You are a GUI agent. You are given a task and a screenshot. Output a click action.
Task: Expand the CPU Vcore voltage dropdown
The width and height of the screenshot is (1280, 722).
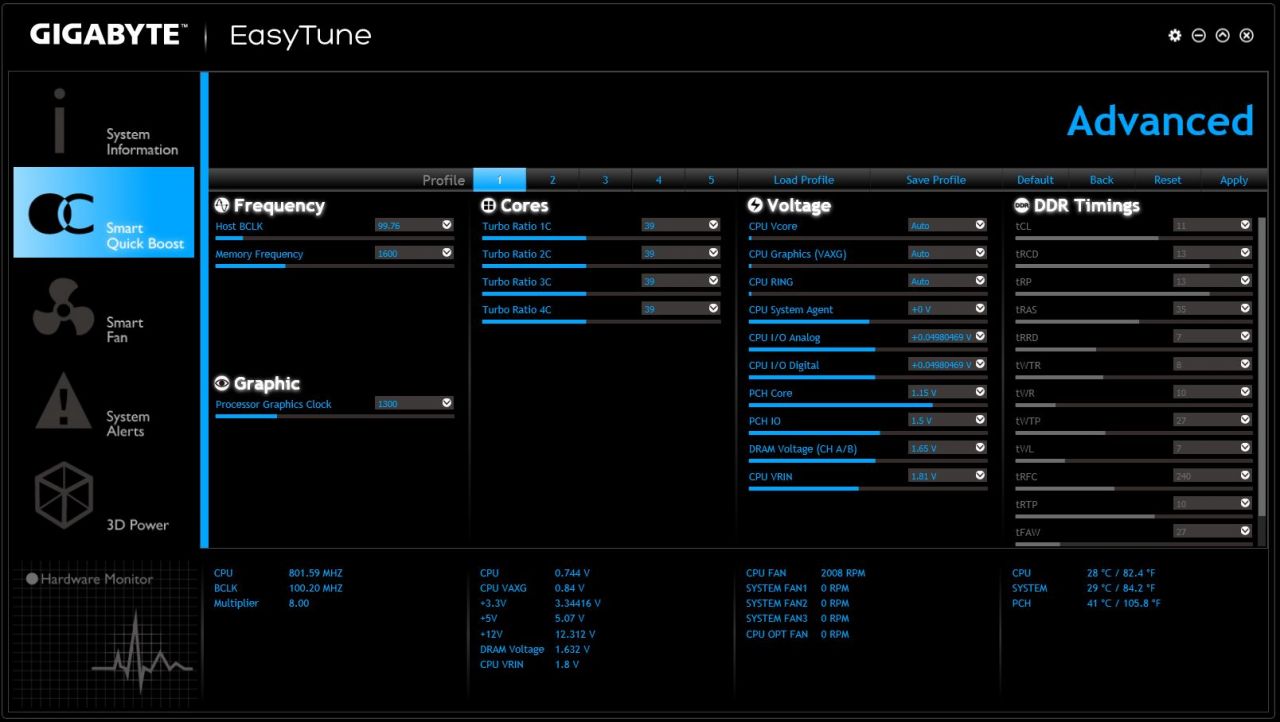pos(980,226)
